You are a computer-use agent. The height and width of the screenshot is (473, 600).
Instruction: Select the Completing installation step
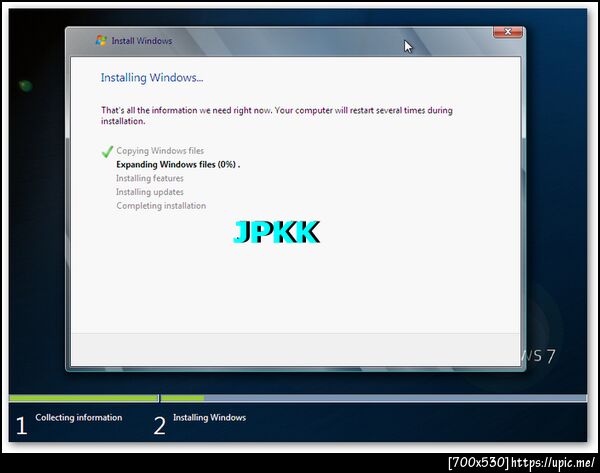pyautogui.click(x=161, y=206)
